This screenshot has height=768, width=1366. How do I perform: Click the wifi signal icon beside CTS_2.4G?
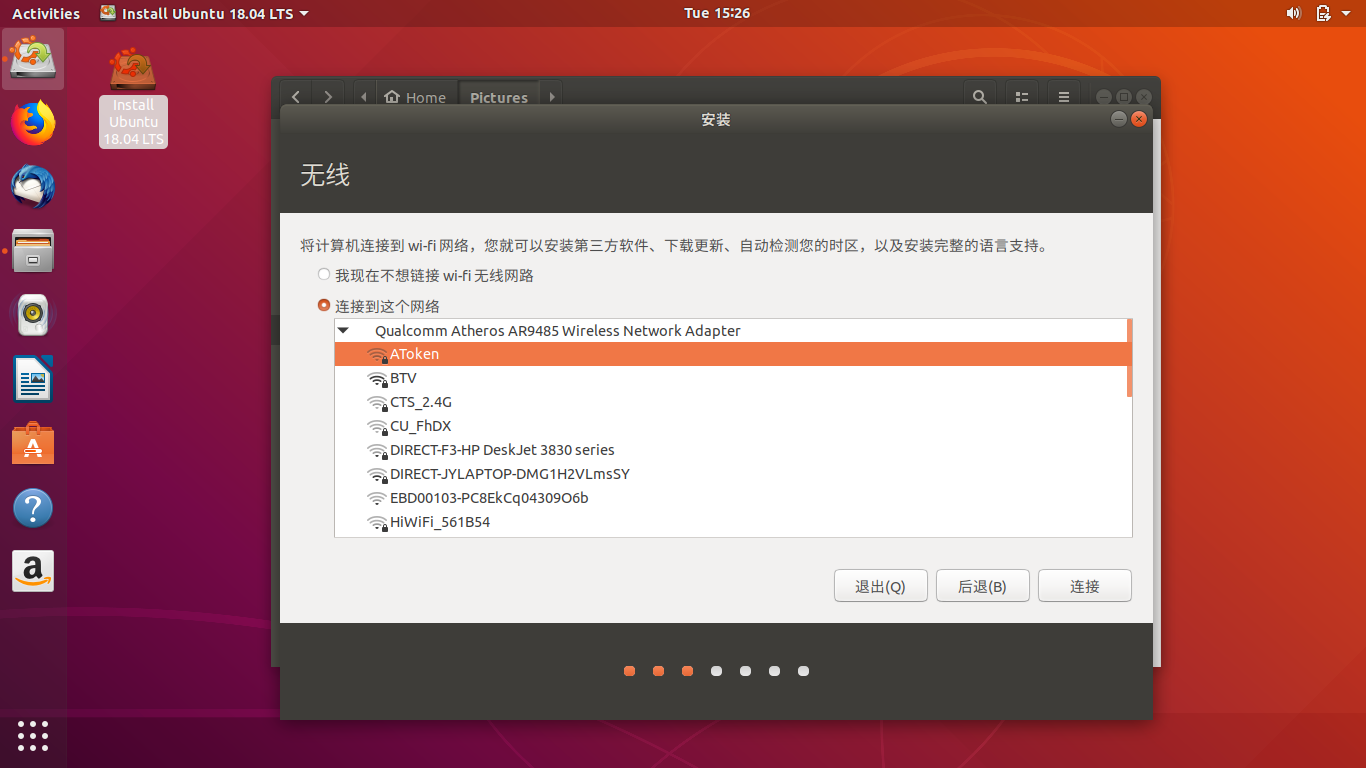click(377, 403)
